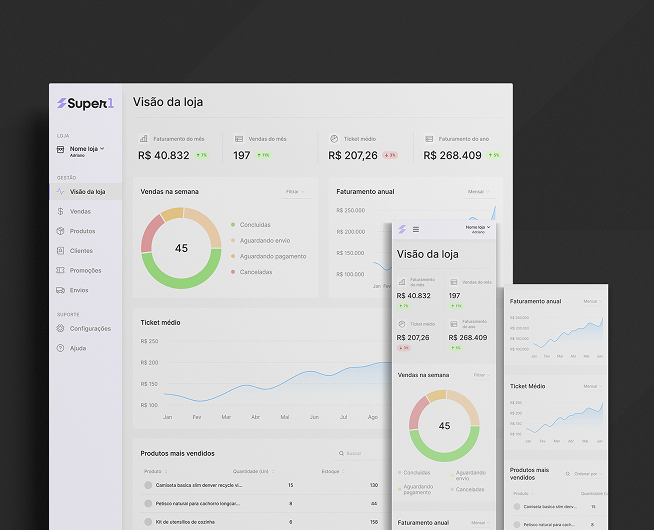Select the Clientes icon in the sidebar
Viewport: 654px width, 530px height.
(60, 251)
